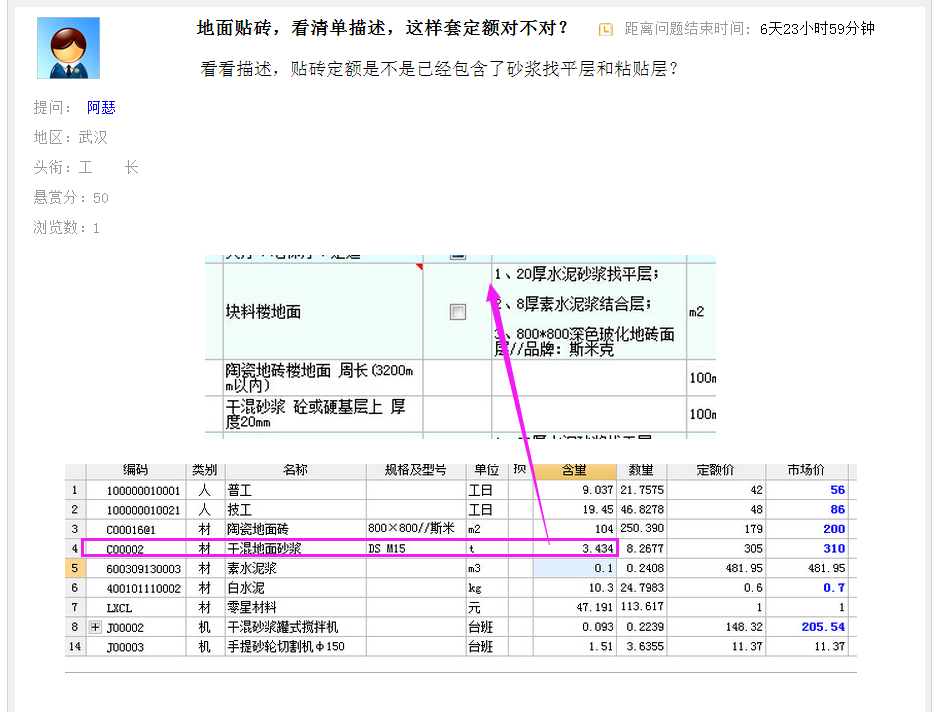Select the highlighted 含量 cell 0.1
Image resolution: width=942 pixels, height=712 pixels.
click(x=574, y=568)
